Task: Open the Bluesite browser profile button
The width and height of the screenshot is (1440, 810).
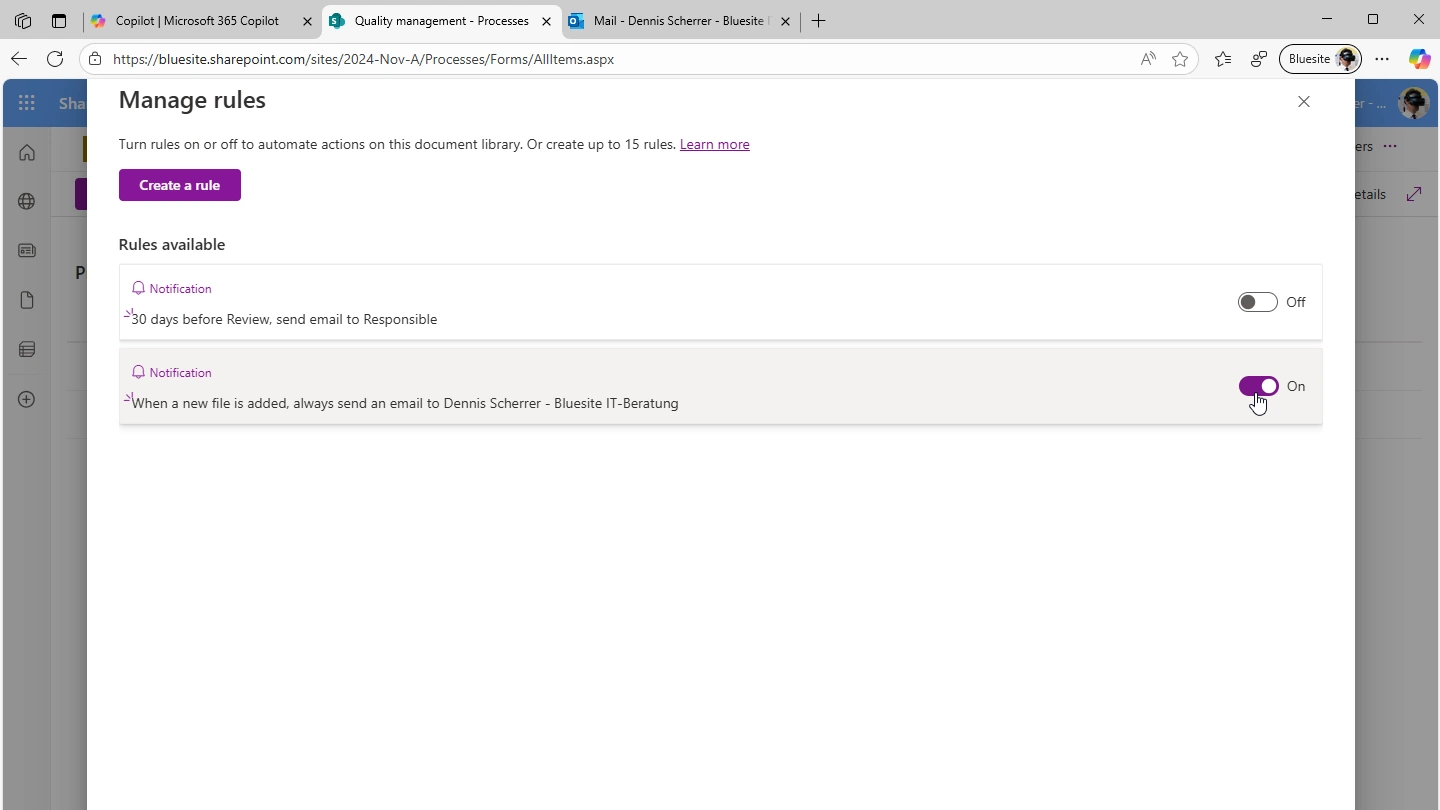Action: point(1320,59)
